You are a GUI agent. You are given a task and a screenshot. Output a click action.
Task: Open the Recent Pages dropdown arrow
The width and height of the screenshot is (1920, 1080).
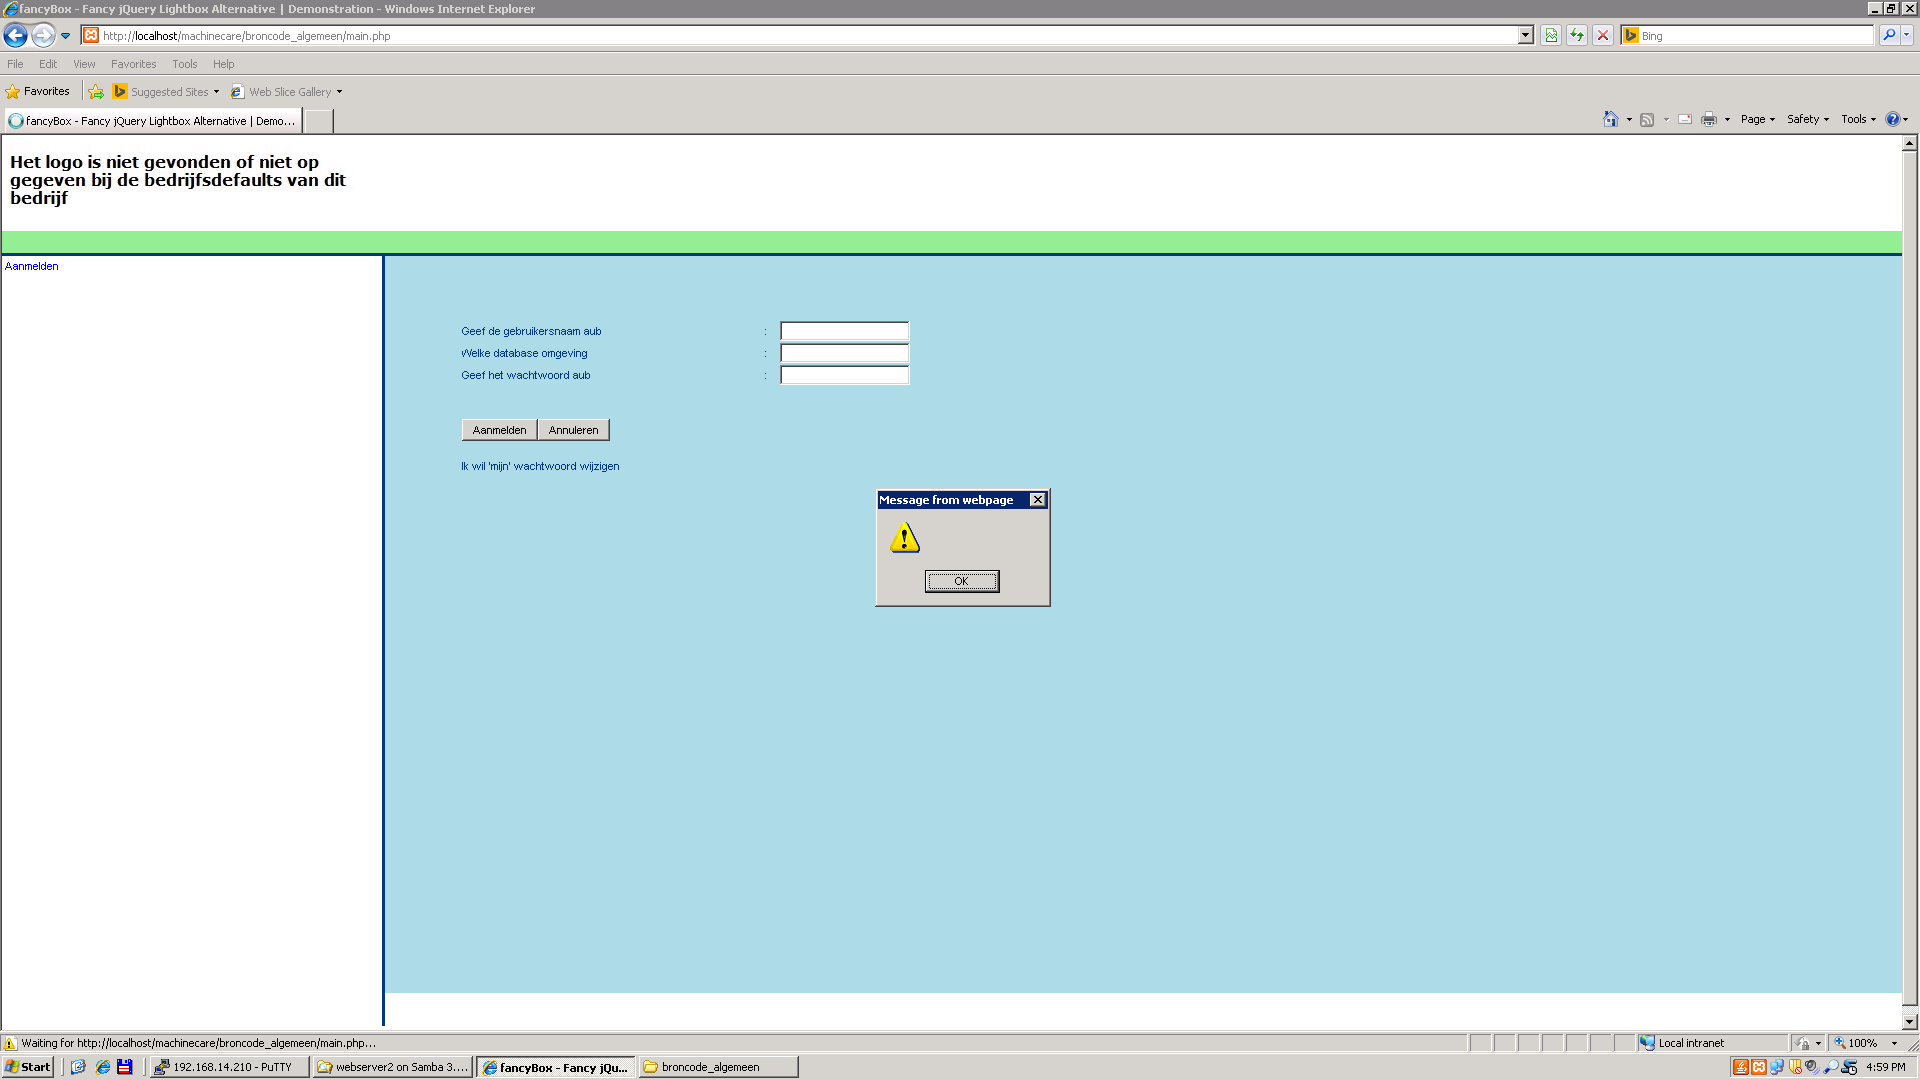(x=66, y=36)
